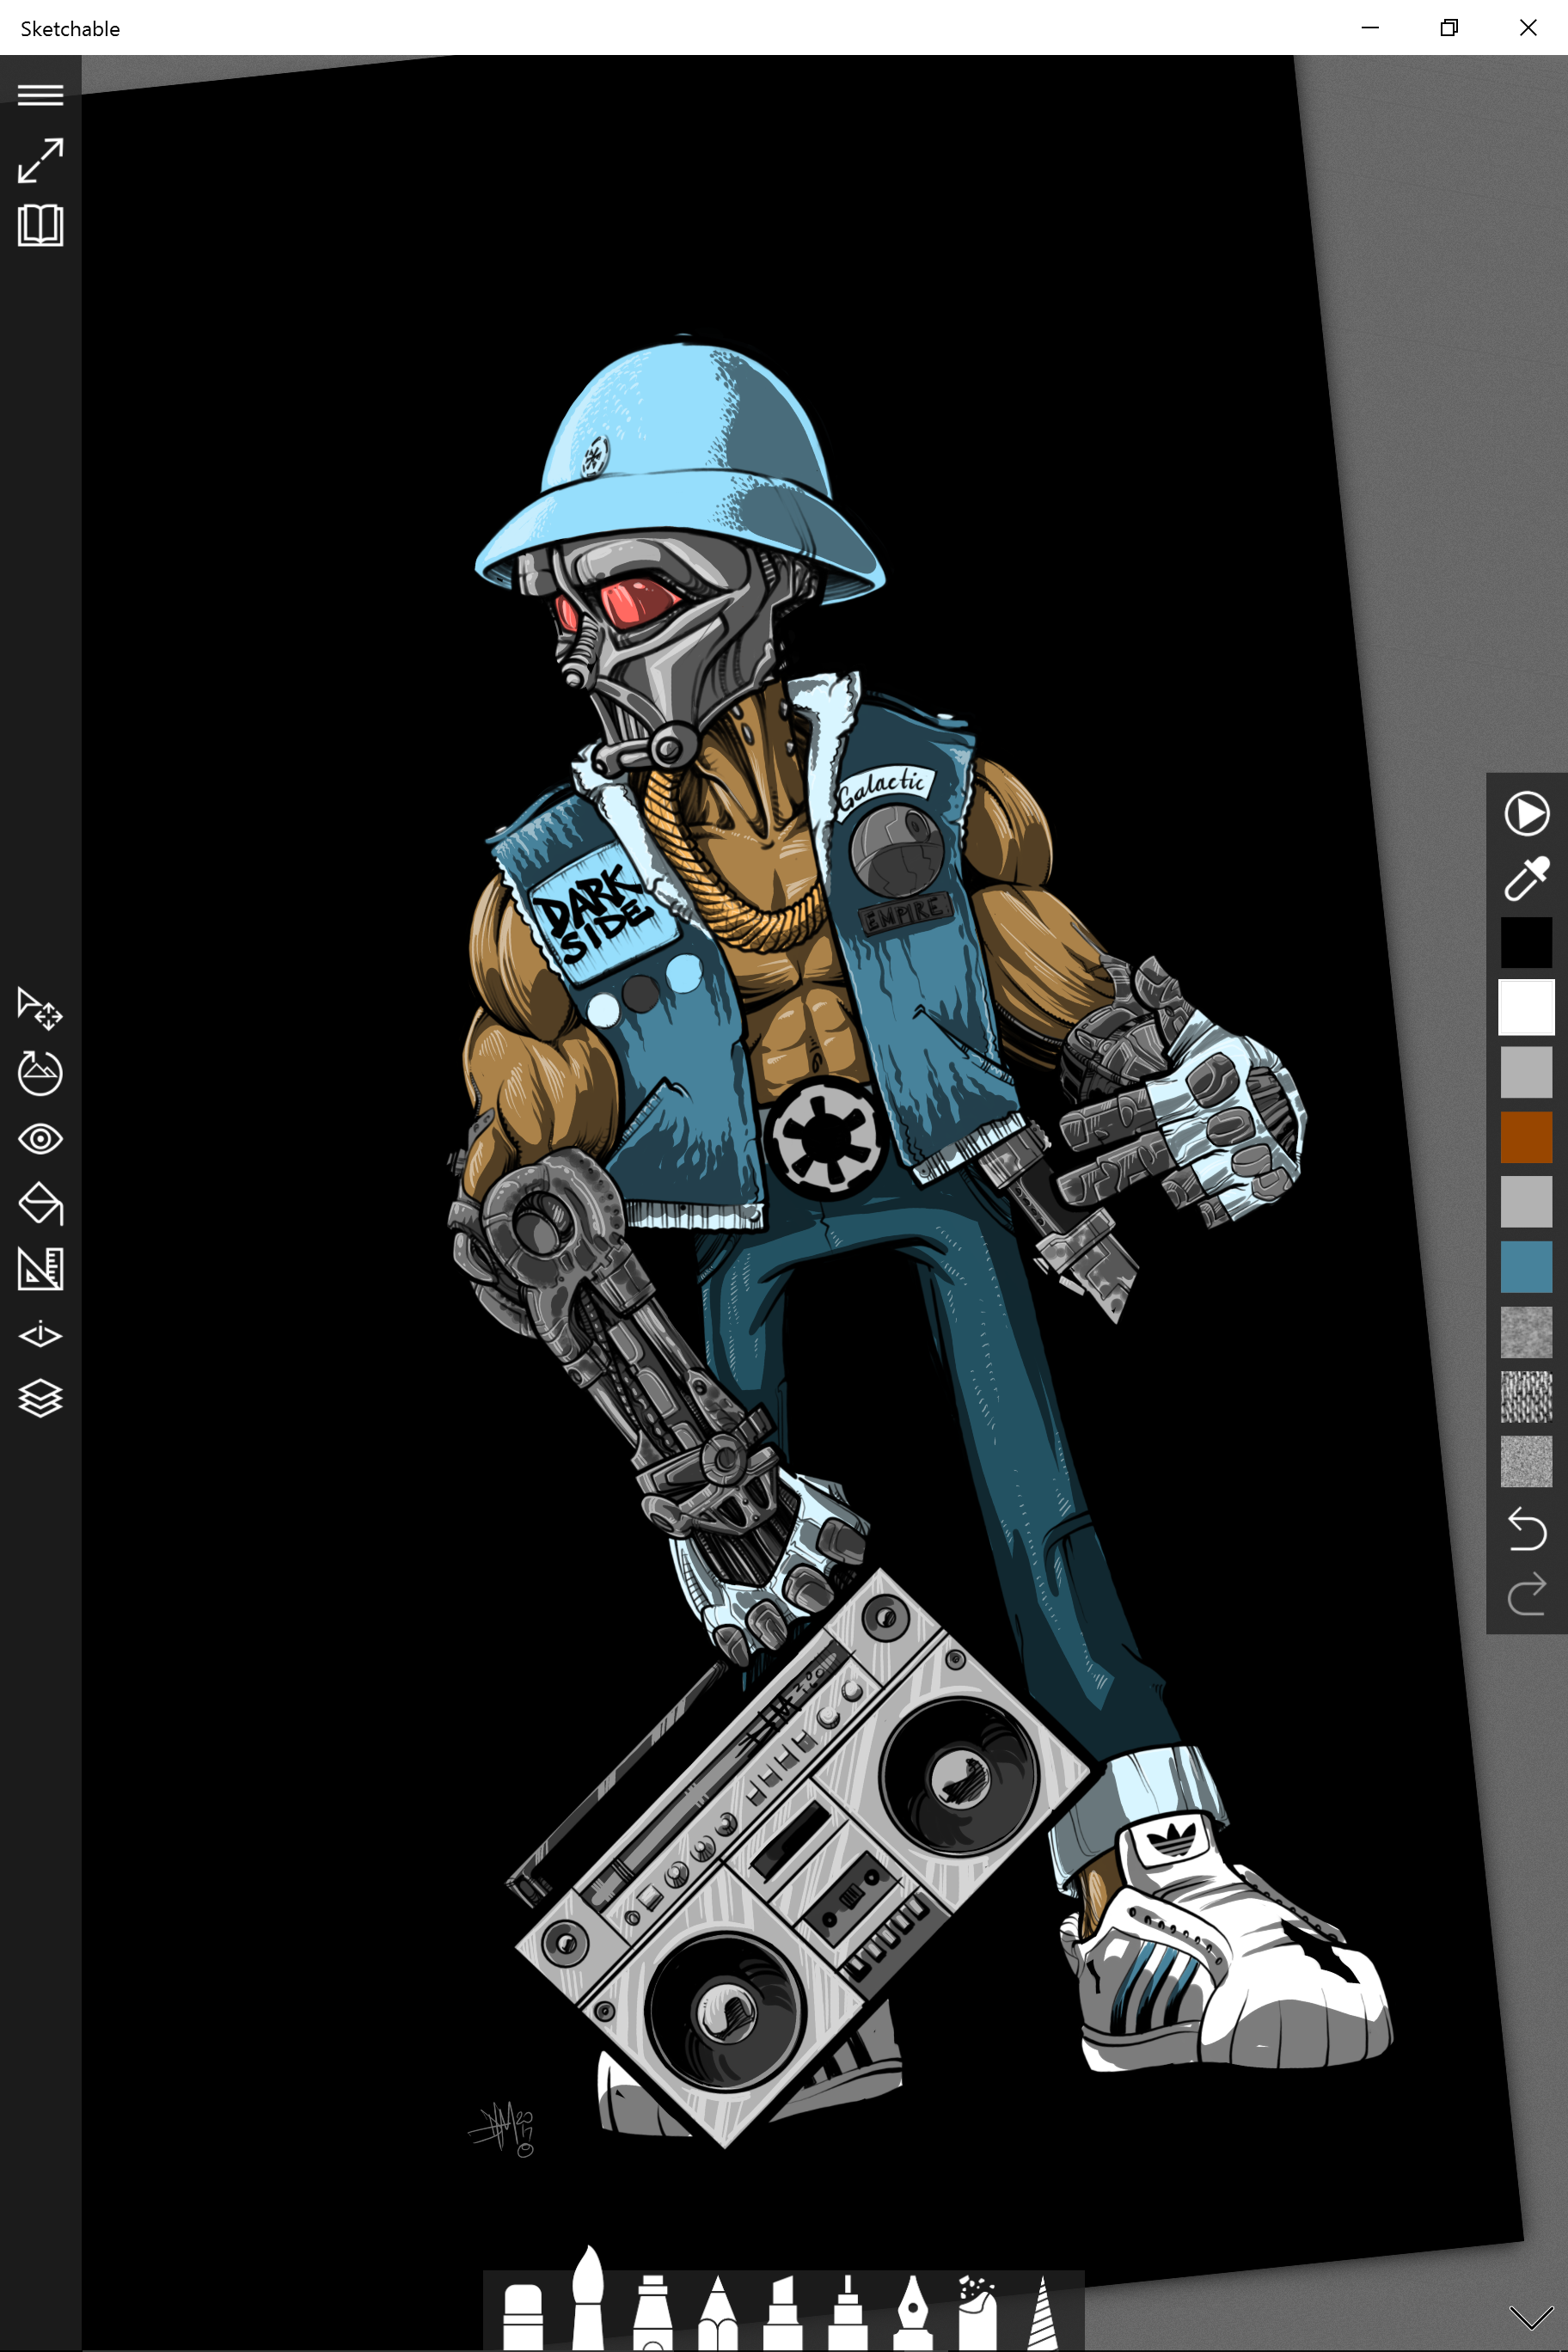Screen dimensions: 1568x2352
Task: Open the import image tool
Action: tap(40, 1073)
